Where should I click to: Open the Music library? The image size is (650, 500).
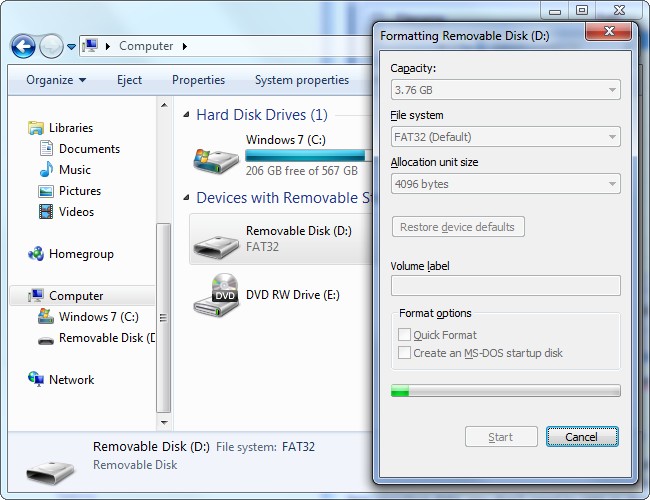click(75, 170)
